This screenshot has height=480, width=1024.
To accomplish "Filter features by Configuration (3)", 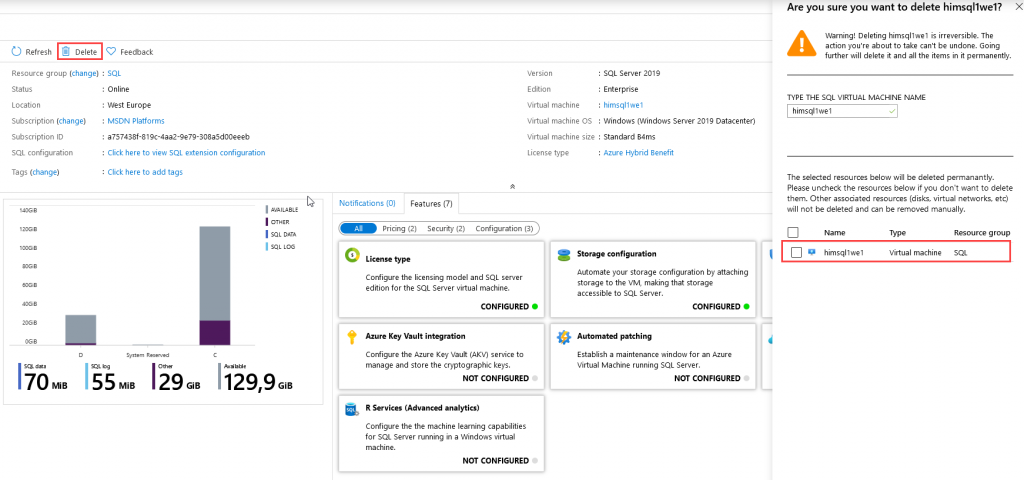I will pos(504,229).
